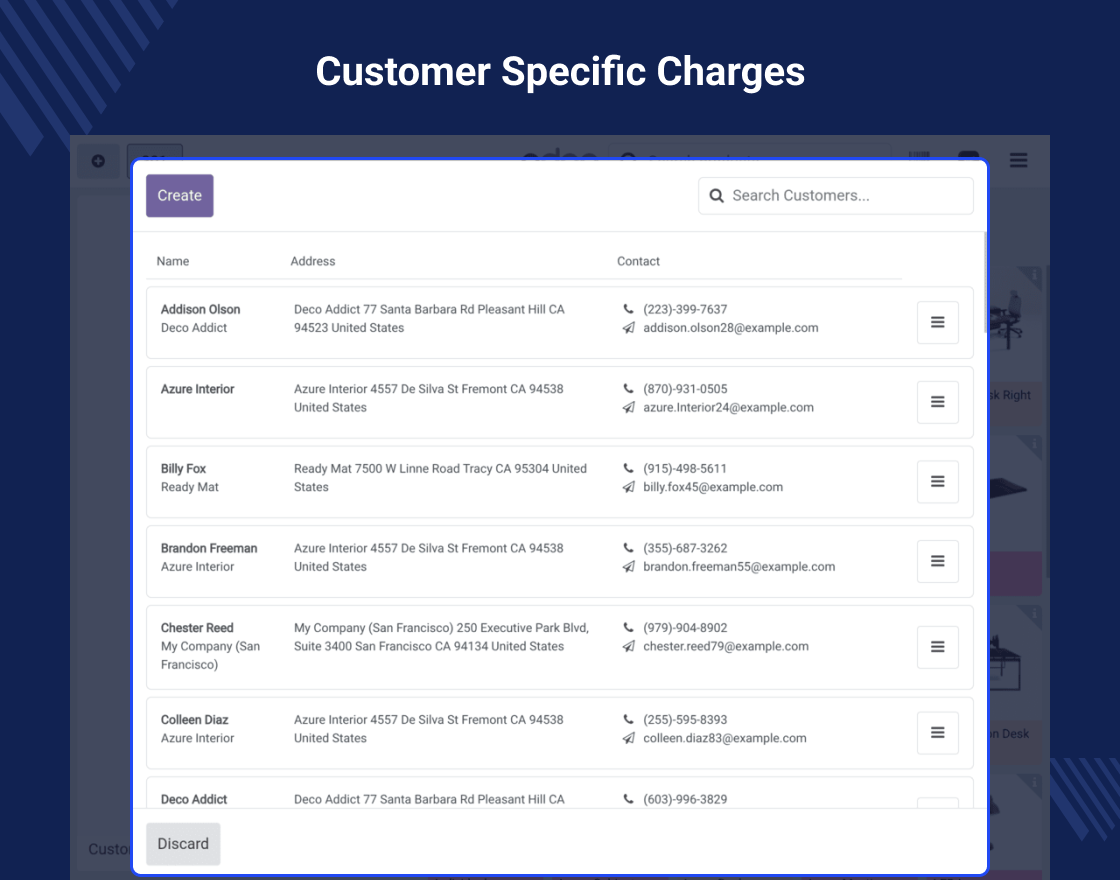Click email icon beside chester.reed79@example.com
Image resolution: width=1120 pixels, height=880 pixels.
628,647
